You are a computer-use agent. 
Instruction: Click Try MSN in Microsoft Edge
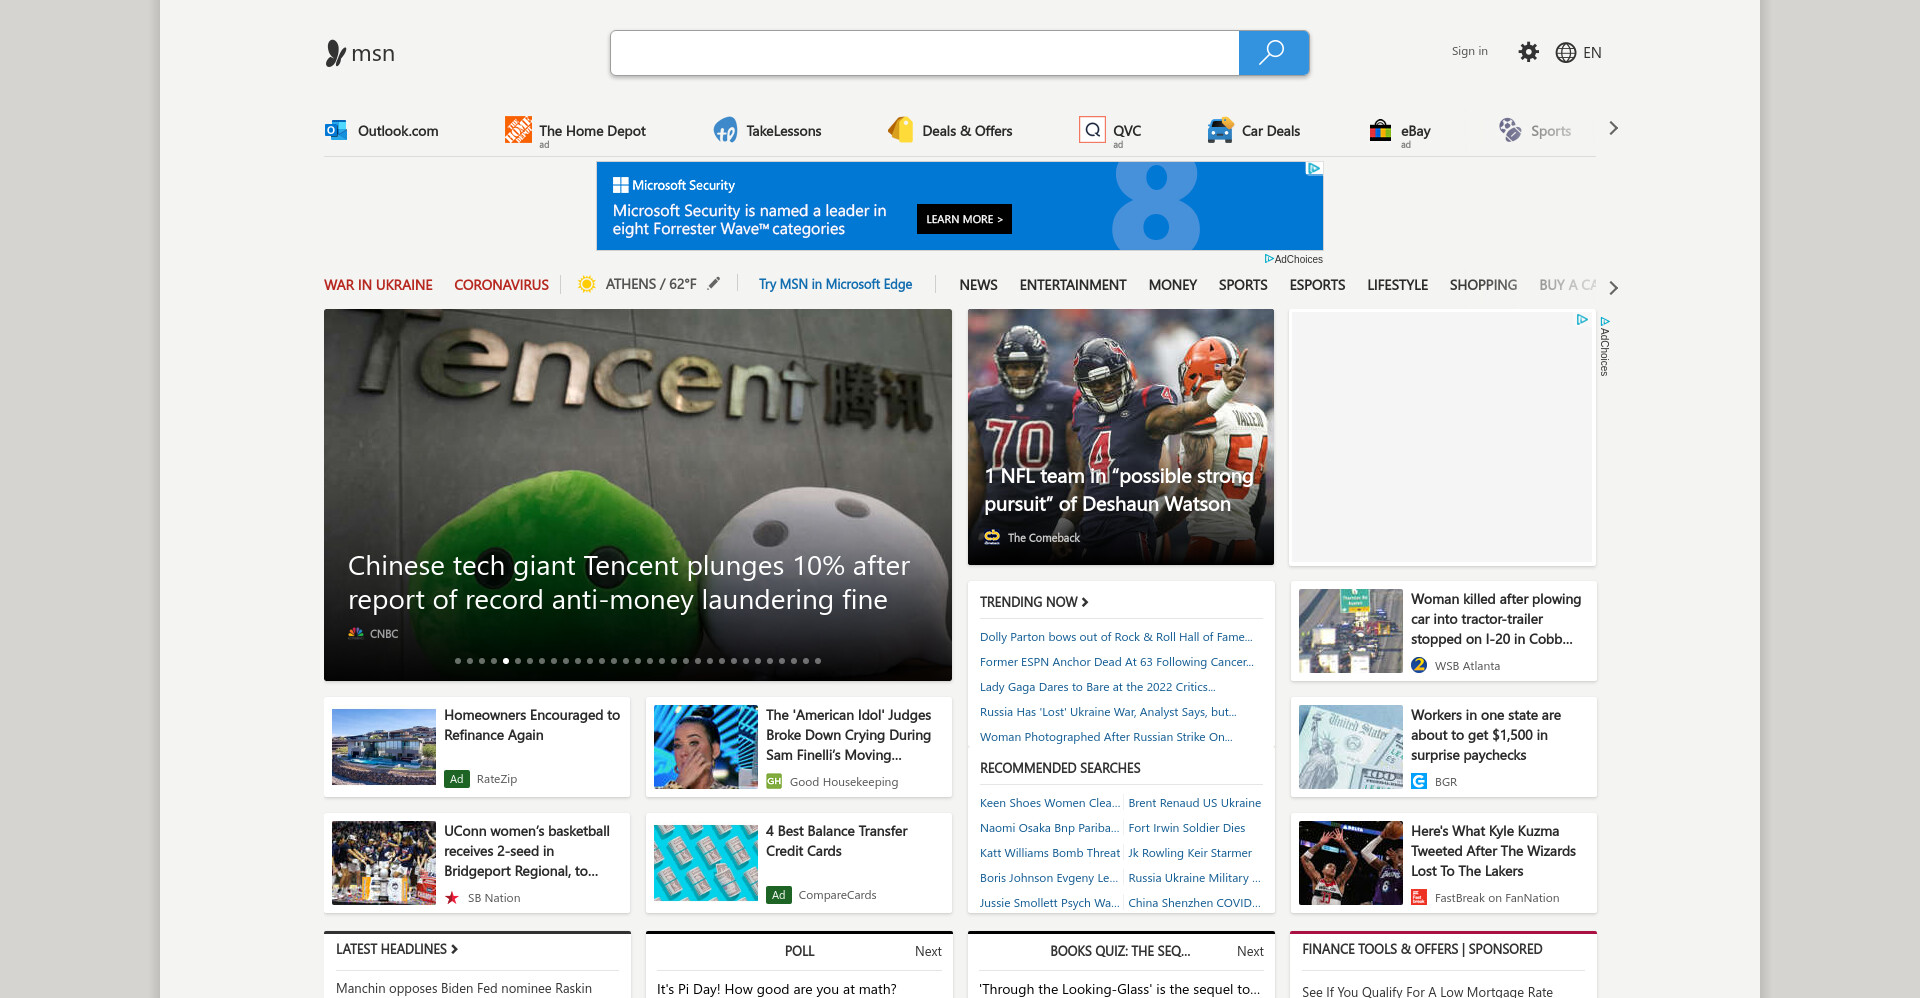[x=835, y=284]
